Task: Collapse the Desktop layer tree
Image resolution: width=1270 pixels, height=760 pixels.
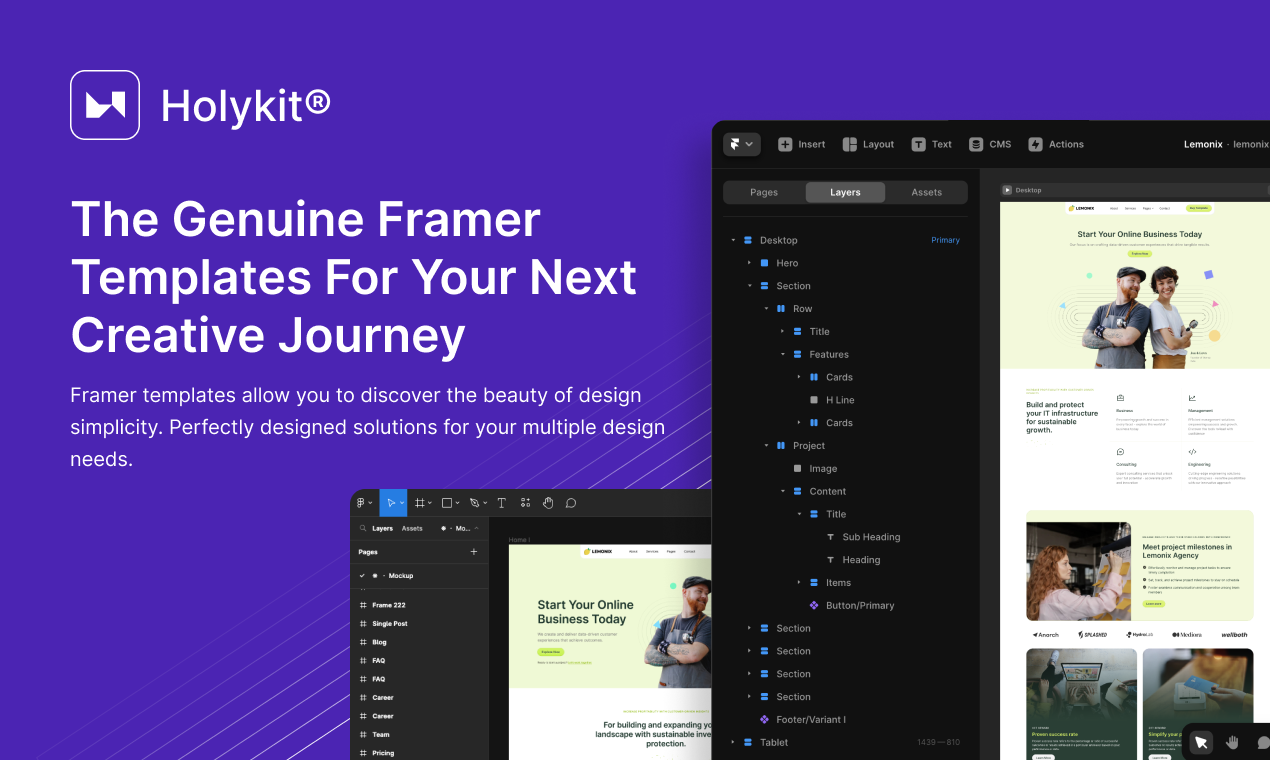Action: click(x=733, y=240)
